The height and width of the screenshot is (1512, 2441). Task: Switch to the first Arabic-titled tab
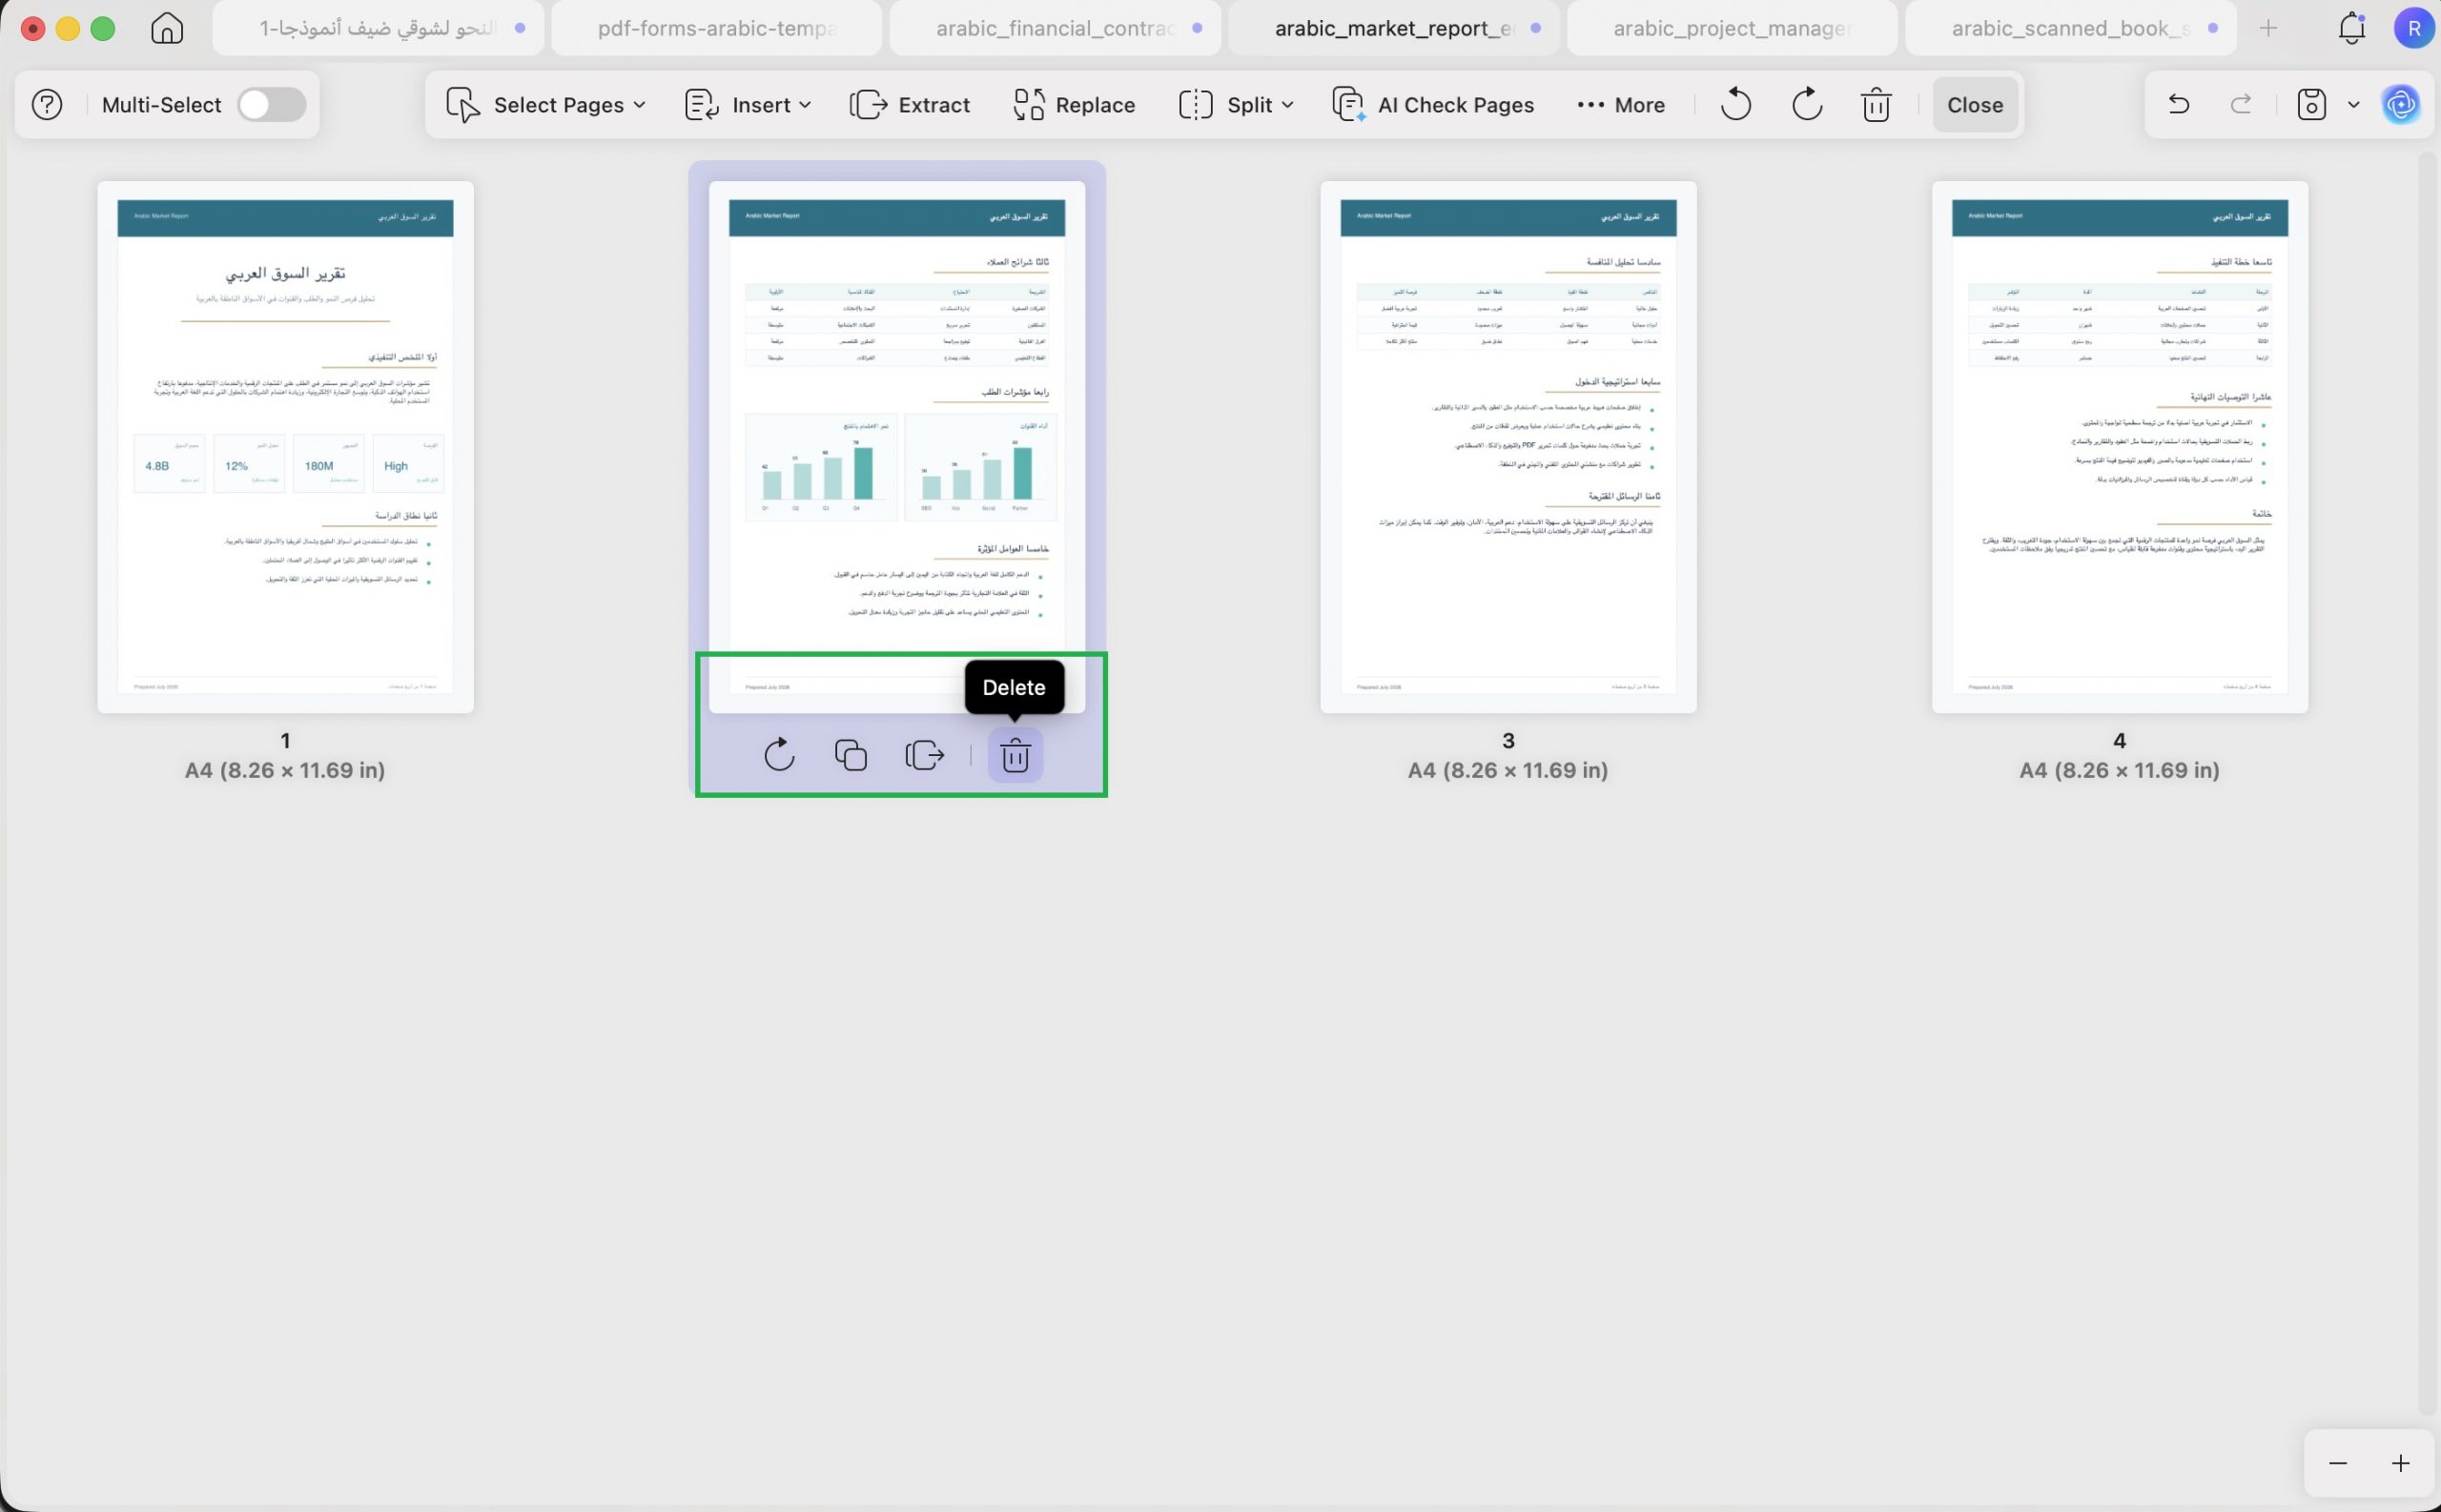378,28
